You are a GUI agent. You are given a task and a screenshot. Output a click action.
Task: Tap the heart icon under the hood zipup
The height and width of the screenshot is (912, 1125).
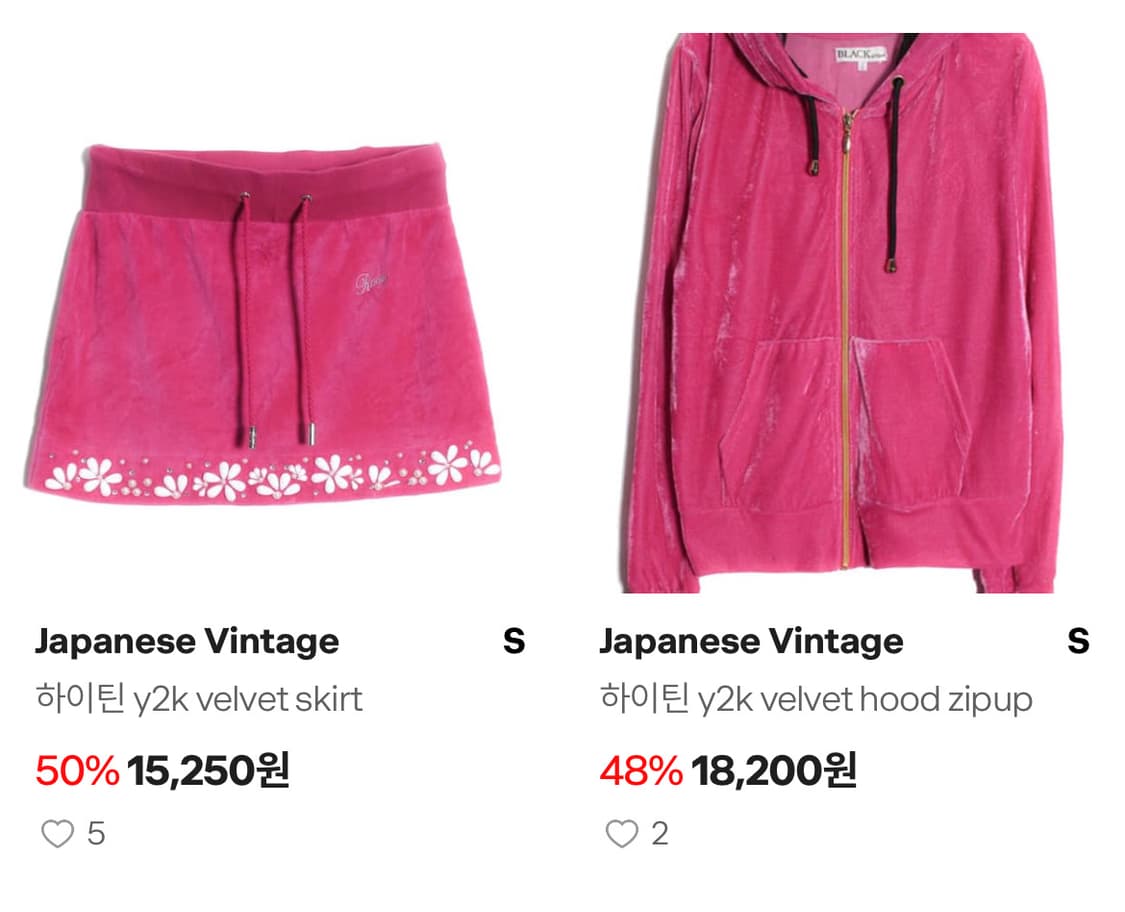(622, 833)
